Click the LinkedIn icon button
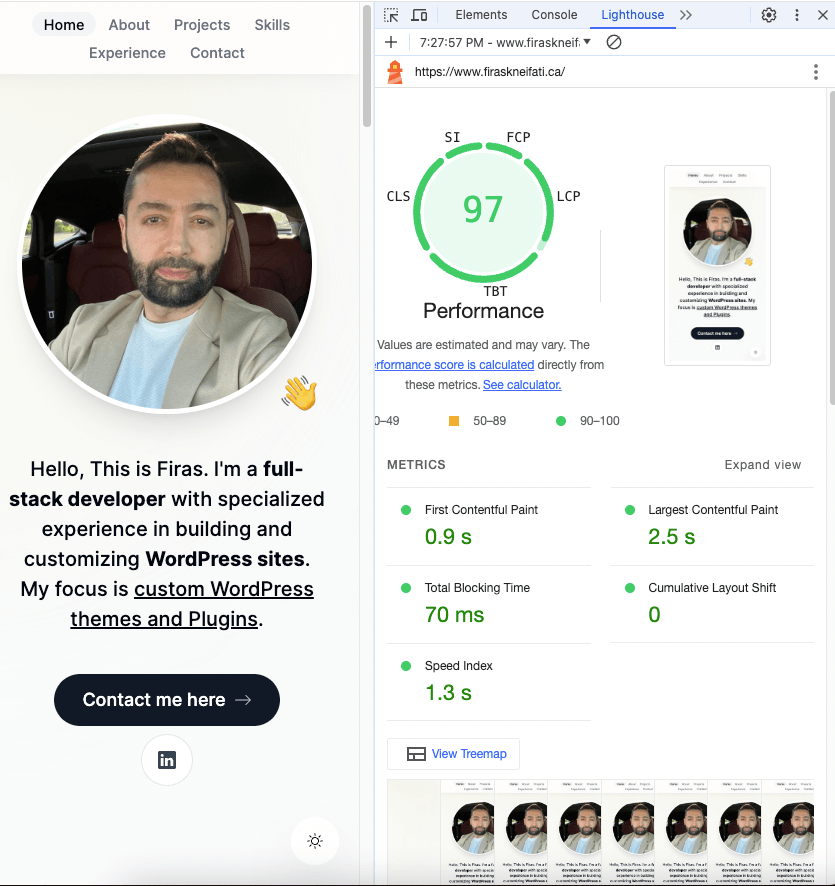835x886 pixels. click(167, 760)
